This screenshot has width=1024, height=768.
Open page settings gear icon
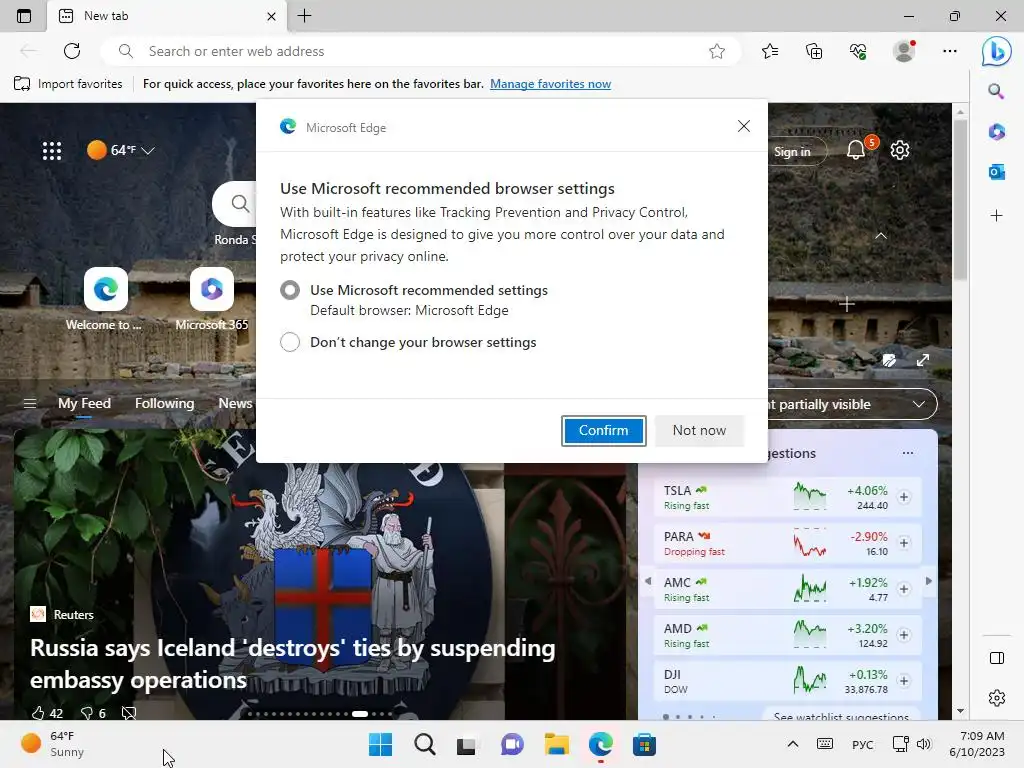900,150
